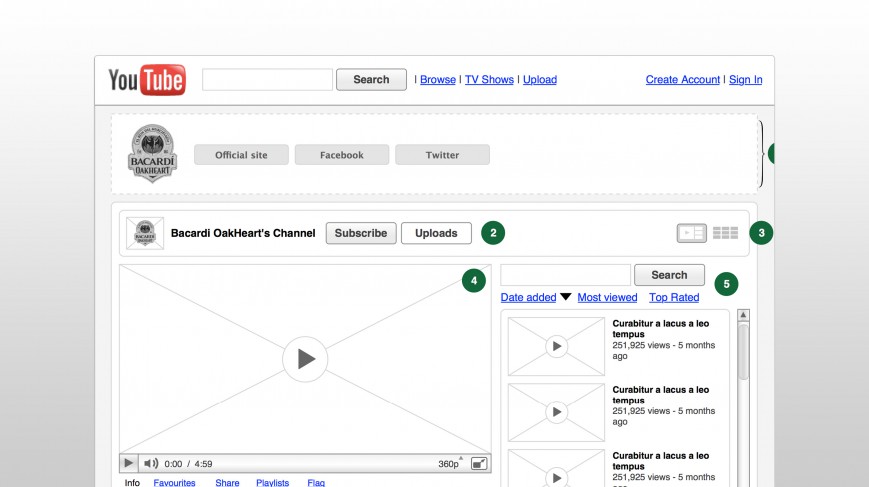869x487 pixels.
Task: Click the Bacardi OakHeart banner logo
Action: tap(152, 153)
